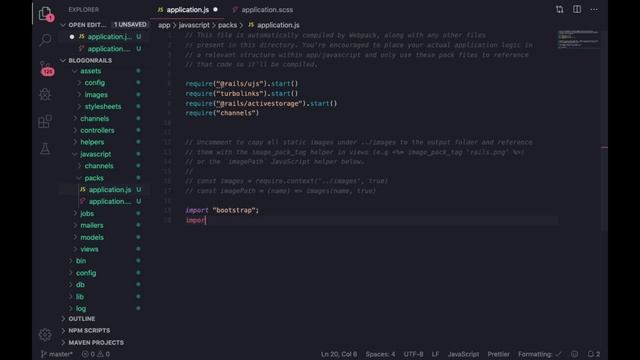Screen dimensions: 640x360
Task: Expand the views folder
Action: 89,249
